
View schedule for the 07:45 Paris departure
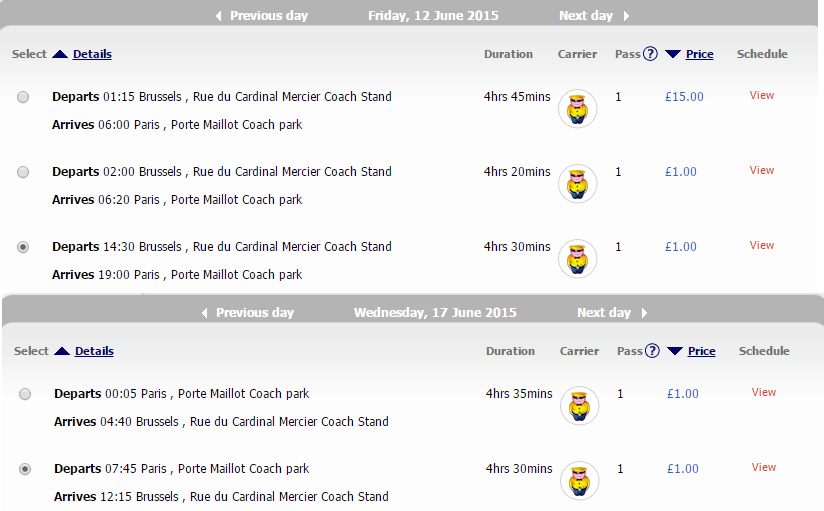[x=764, y=467]
